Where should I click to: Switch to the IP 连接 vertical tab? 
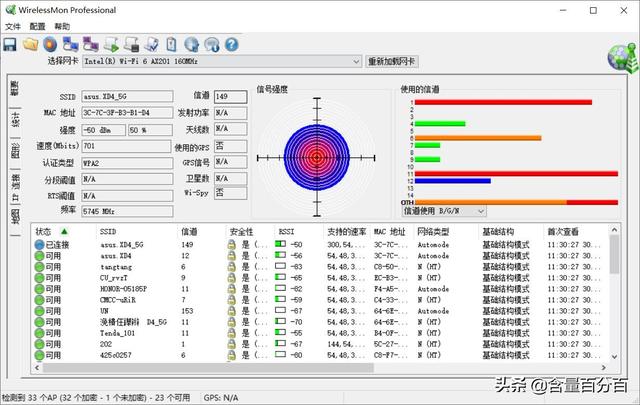coord(15,187)
